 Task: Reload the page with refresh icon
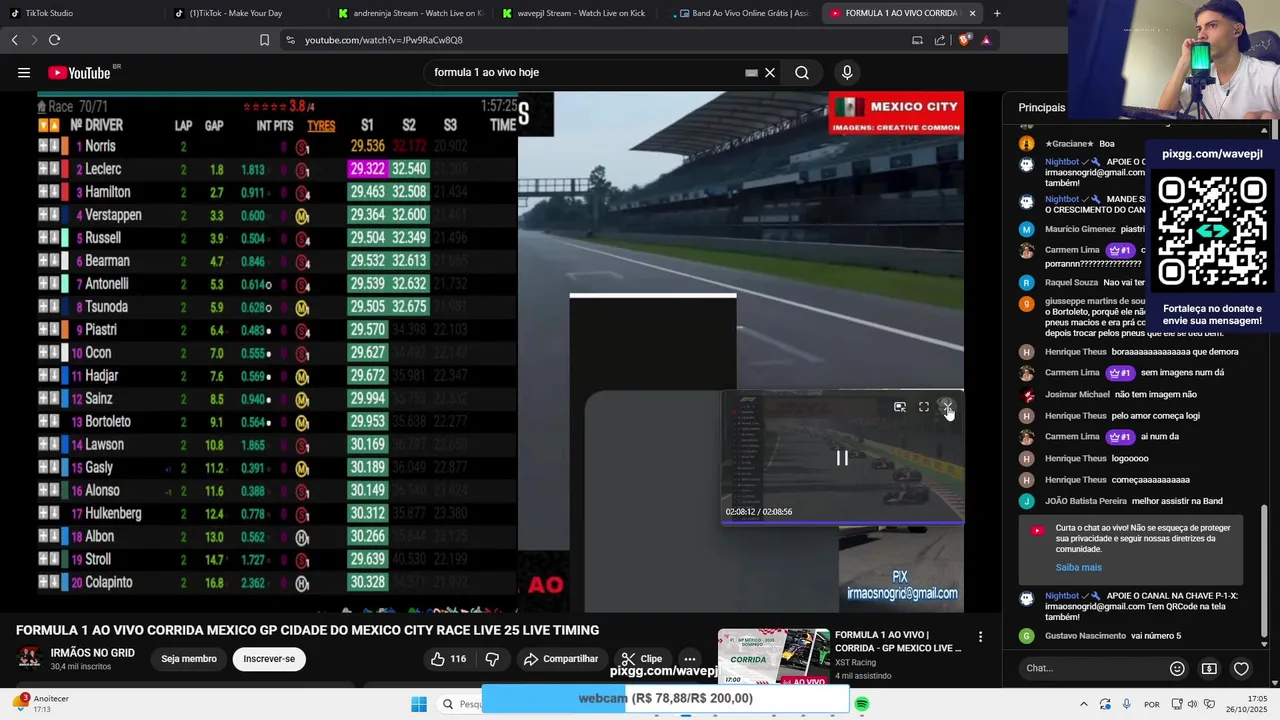pos(54,40)
